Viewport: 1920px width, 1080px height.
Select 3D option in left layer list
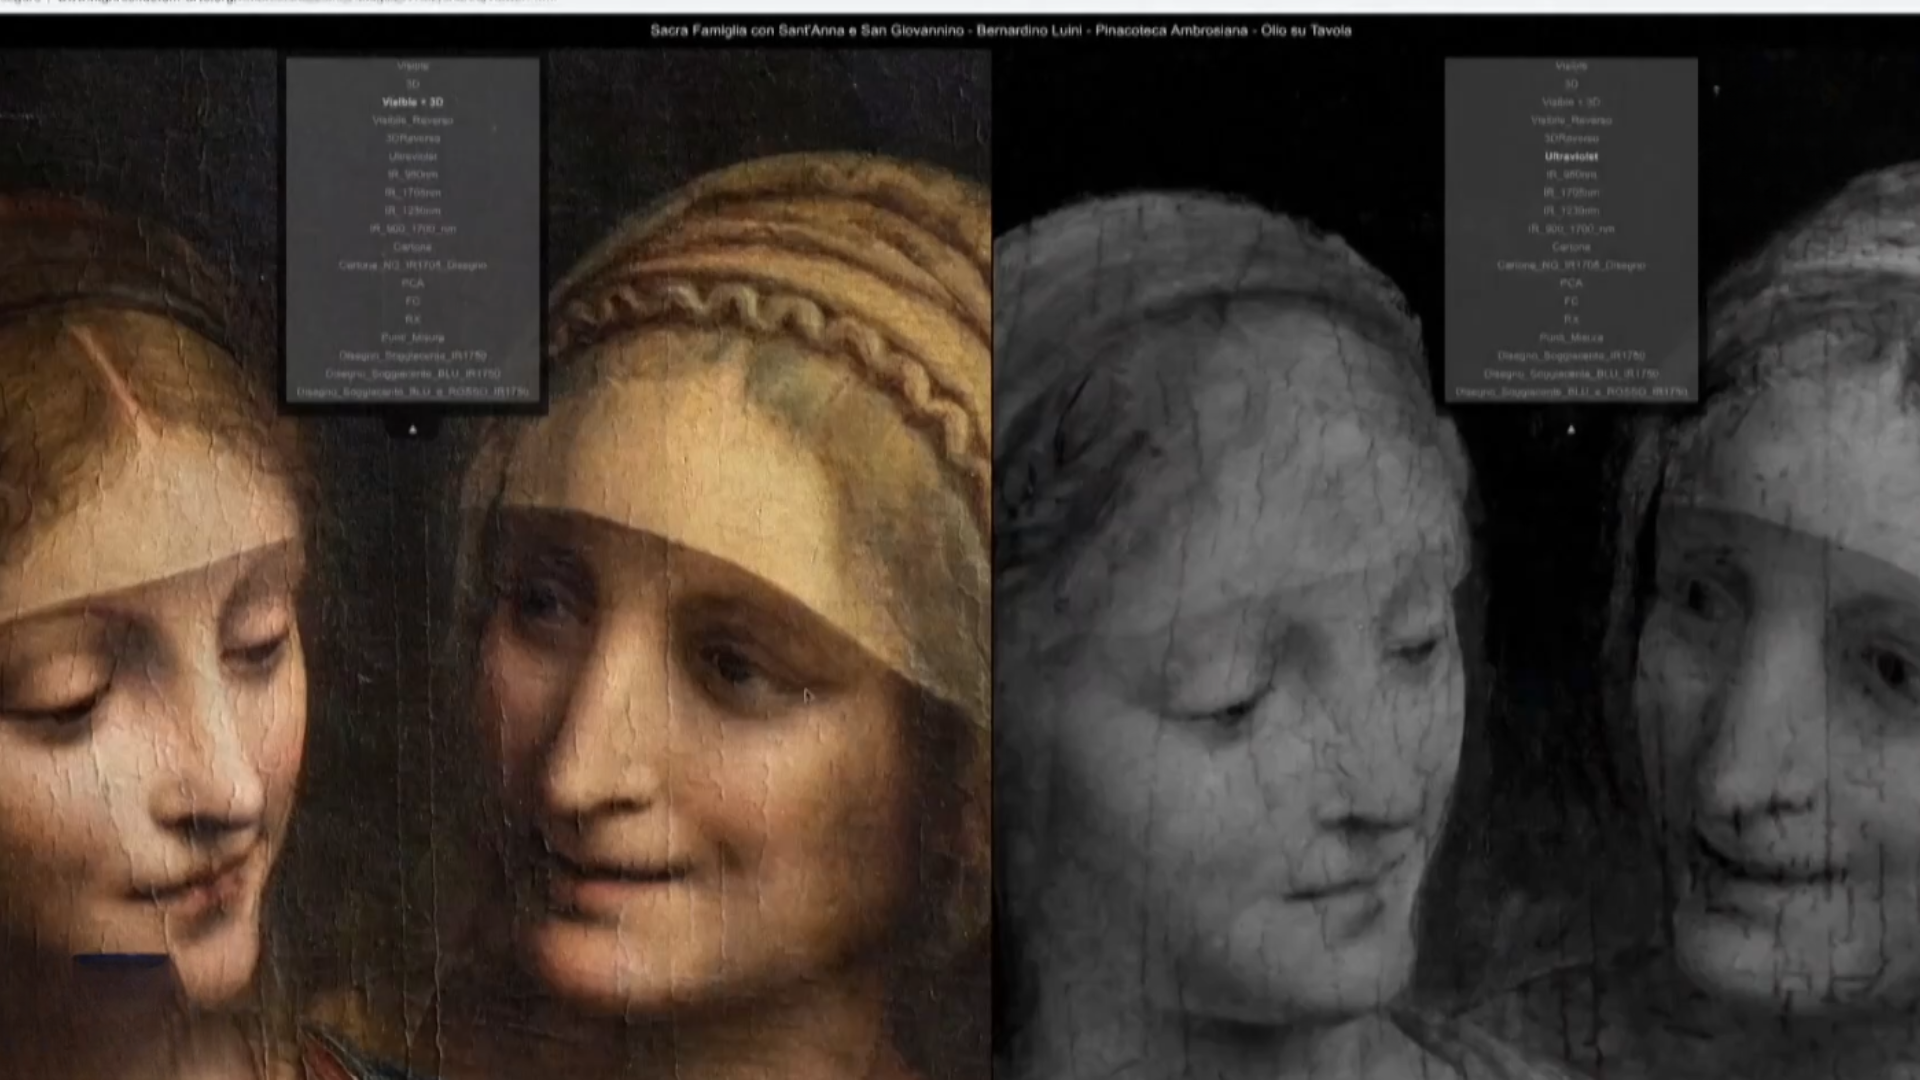click(x=412, y=84)
